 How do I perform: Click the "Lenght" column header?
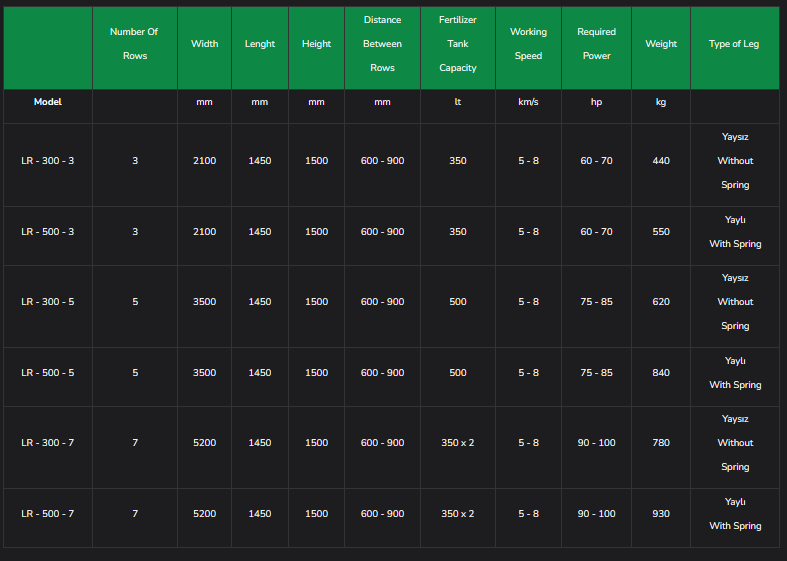(x=259, y=44)
